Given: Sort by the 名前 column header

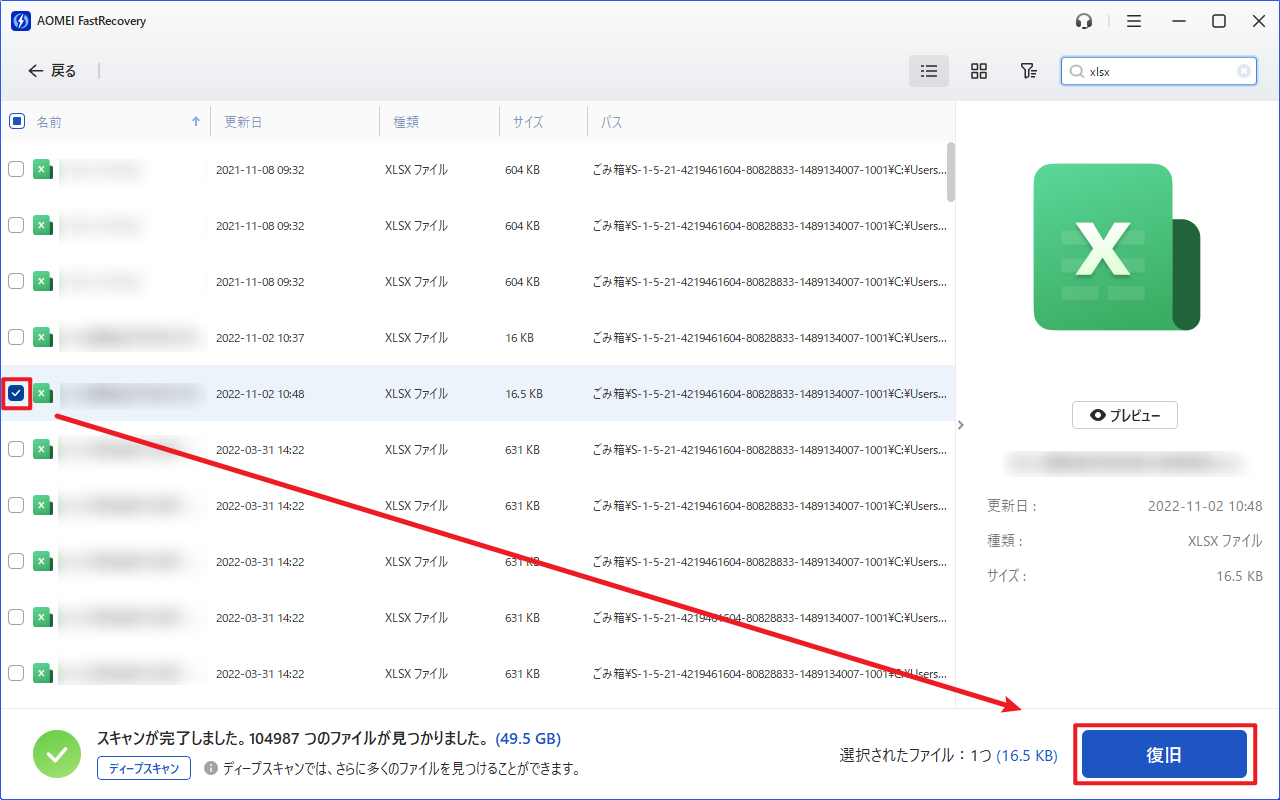Looking at the screenshot, I should point(49,122).
